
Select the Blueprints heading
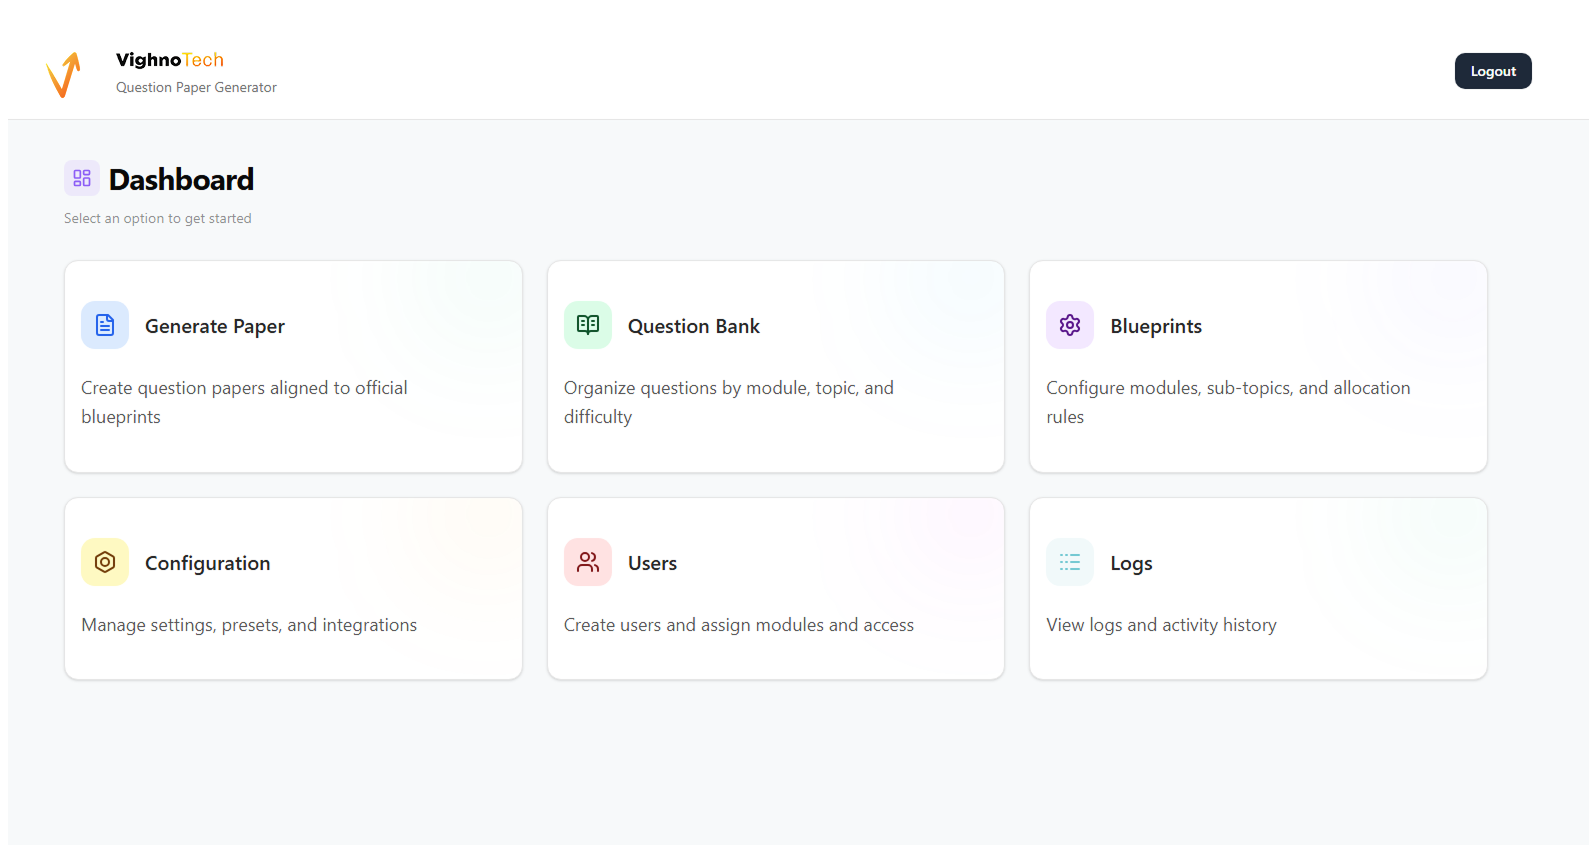(x=1156, y=326)
